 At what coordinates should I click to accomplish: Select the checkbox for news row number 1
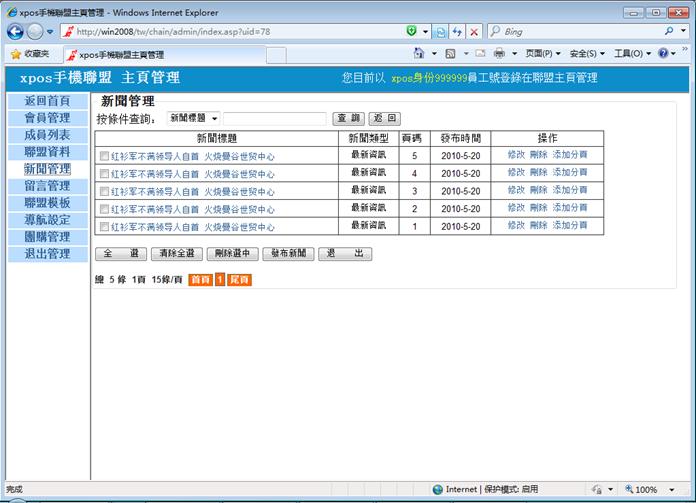(104, 226)
